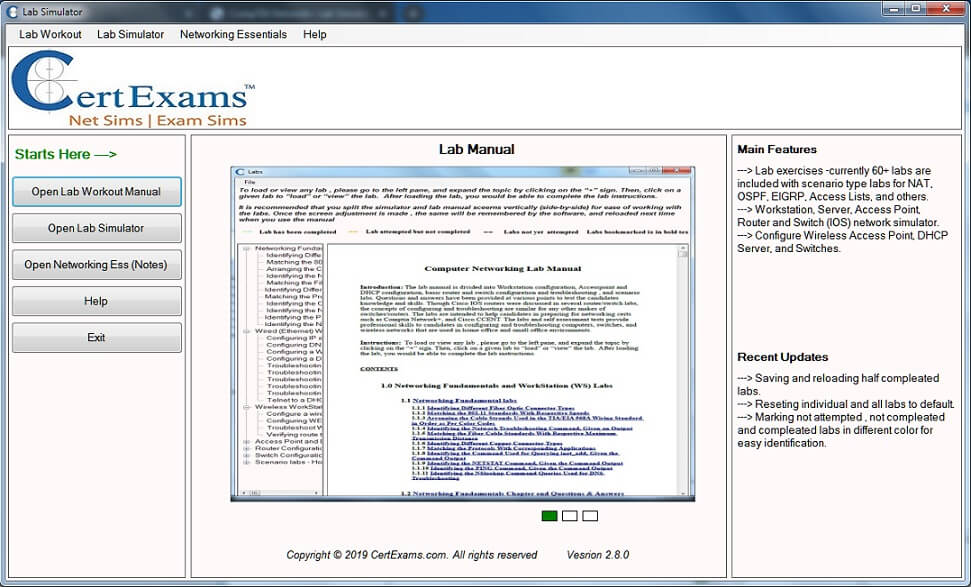Expand the Wireless WorkStation tree node
Image resolution: width=971 pixels, height=587 pixels.
[x=245, y=407]
